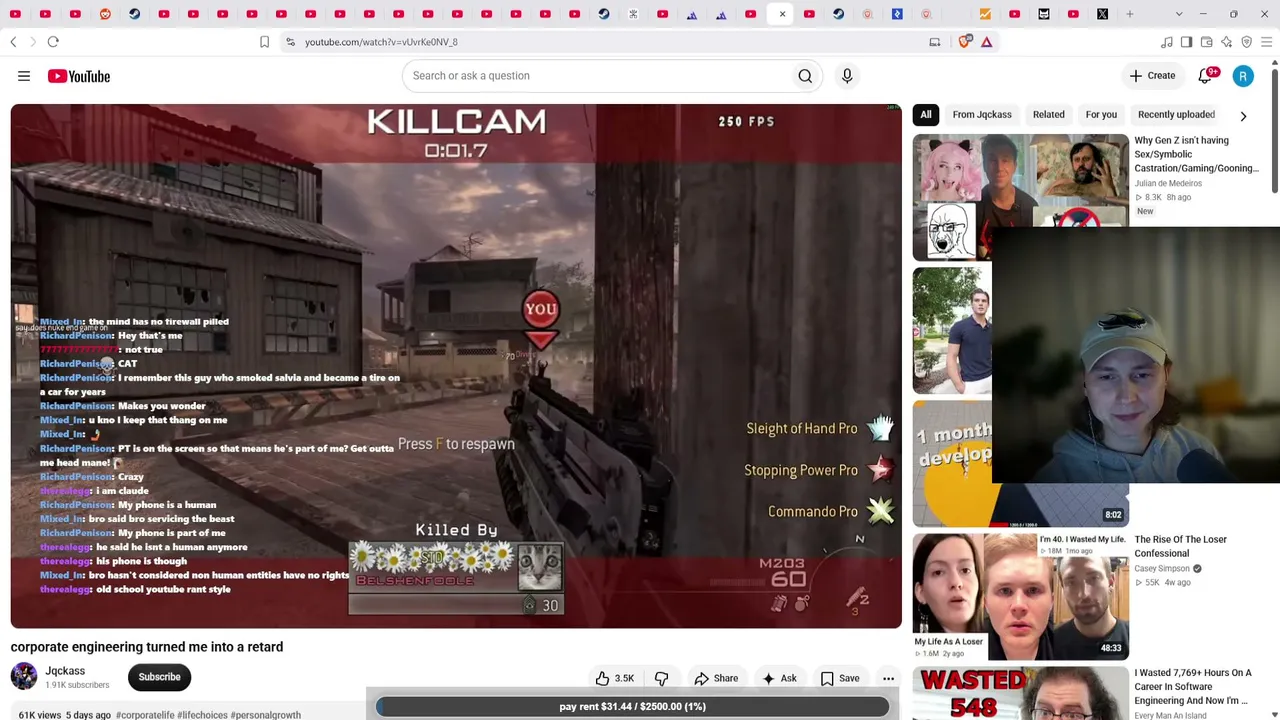
Task: Open the 'WASTED 548' video thumbnail
Action: (1020, 693)
